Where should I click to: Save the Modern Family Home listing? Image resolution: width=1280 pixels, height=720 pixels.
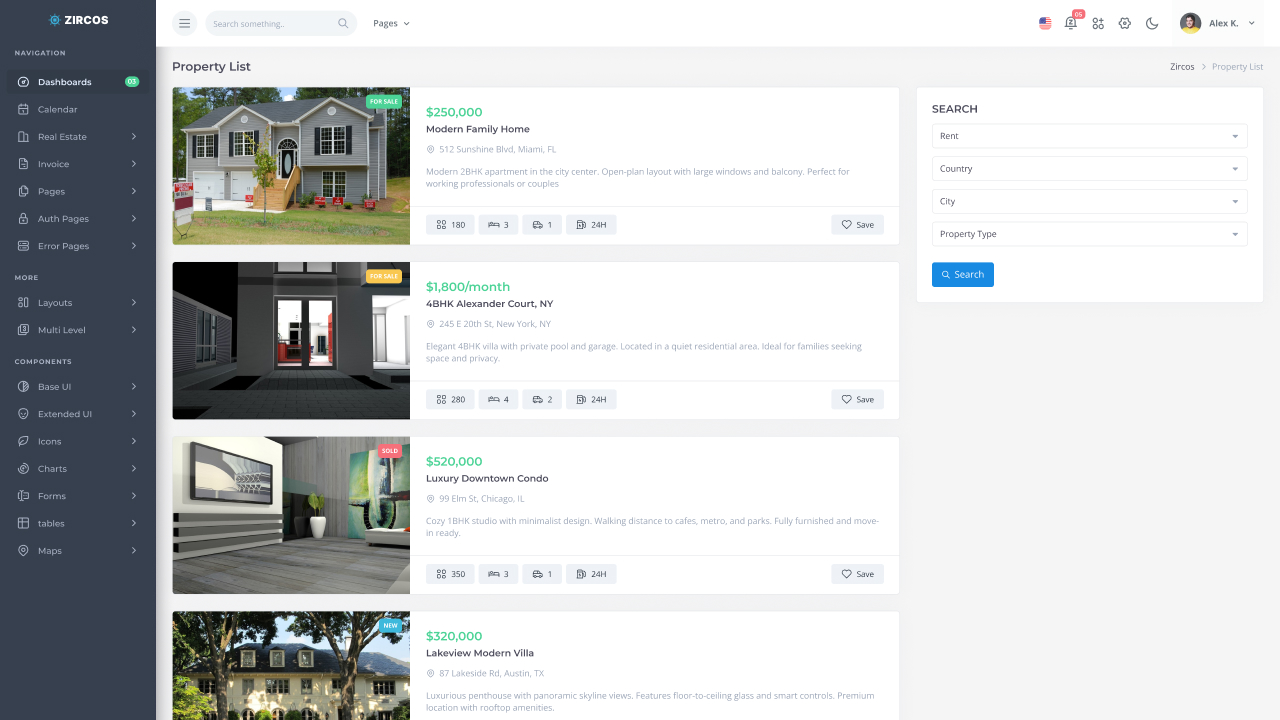pos(857,224)
